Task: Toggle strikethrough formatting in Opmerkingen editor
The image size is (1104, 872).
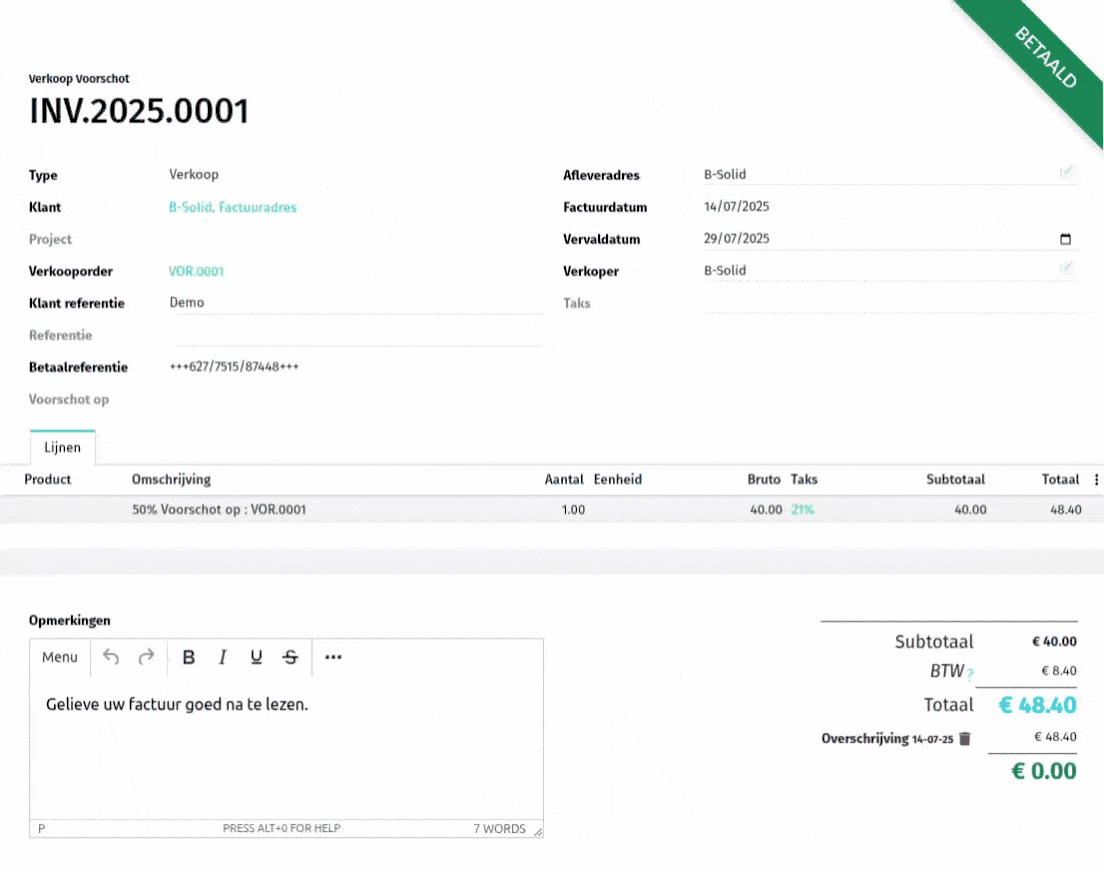Action: click(290, 657)
